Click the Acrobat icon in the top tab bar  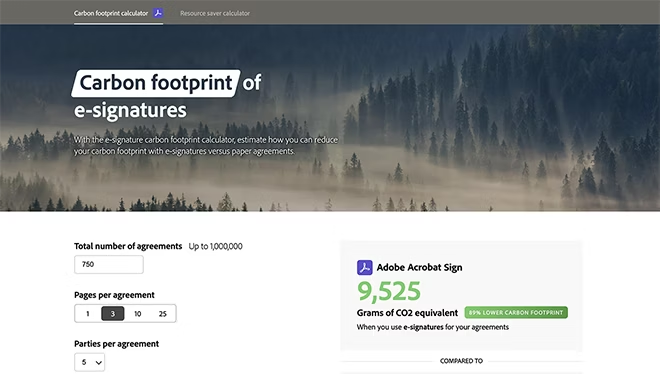158,13
